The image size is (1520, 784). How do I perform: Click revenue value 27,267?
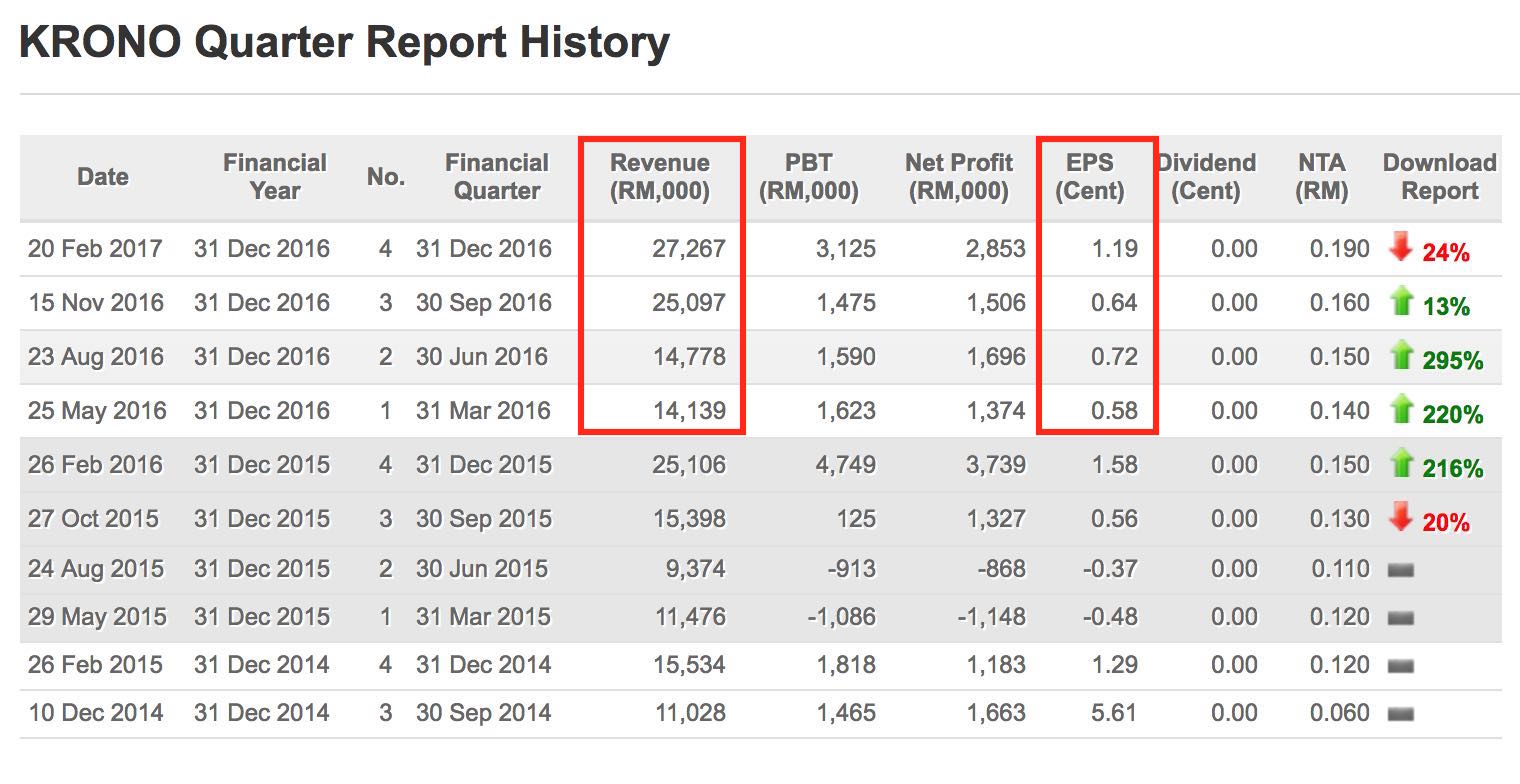691,249
